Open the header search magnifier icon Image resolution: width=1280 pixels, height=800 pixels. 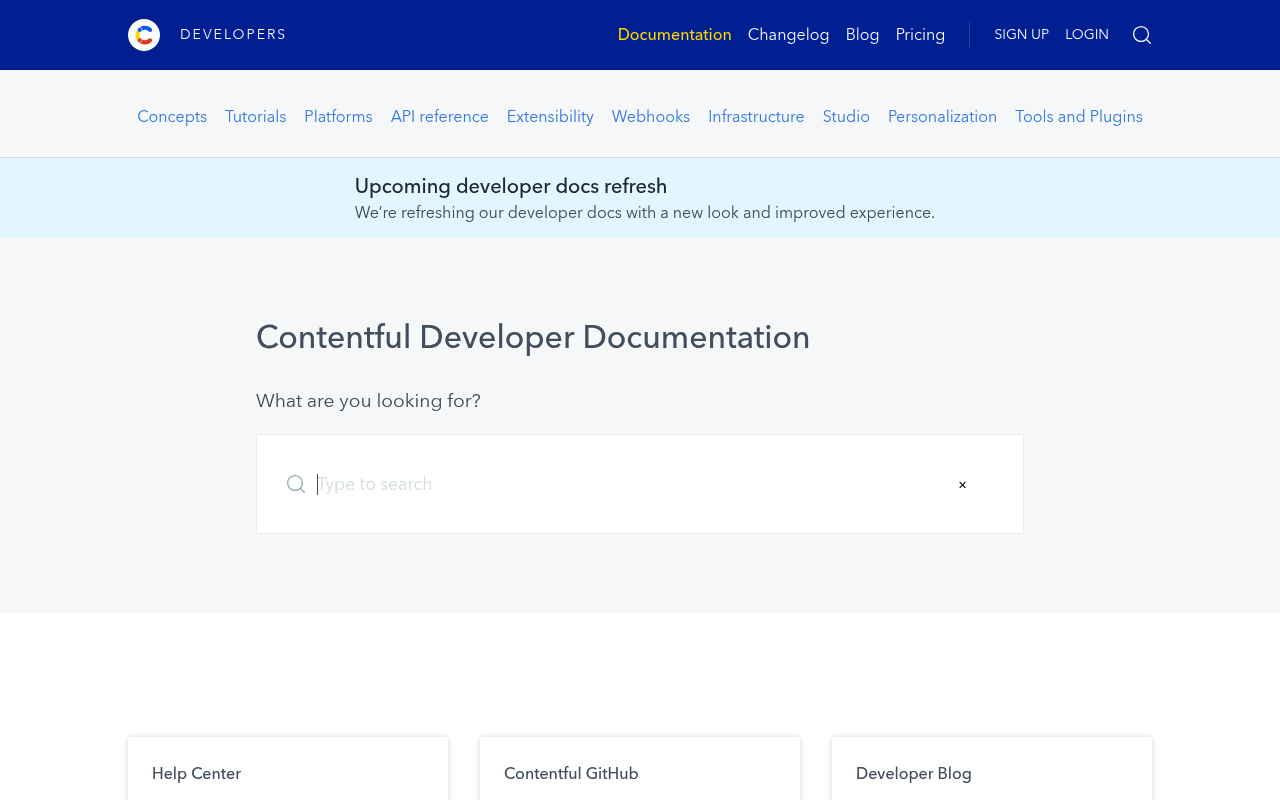[1142, 35]
